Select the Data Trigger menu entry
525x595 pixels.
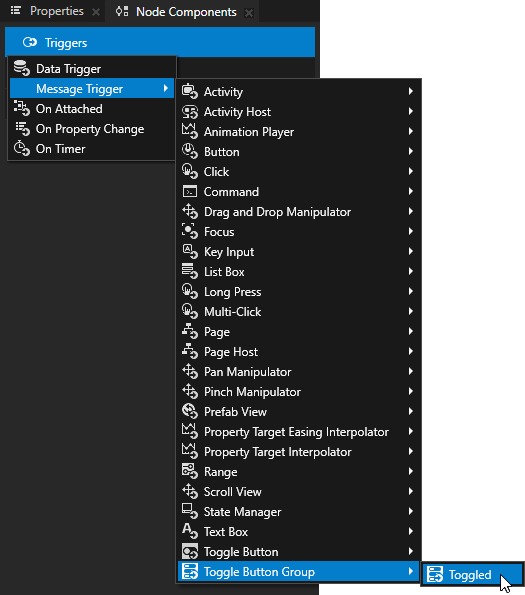coord(92,69)
